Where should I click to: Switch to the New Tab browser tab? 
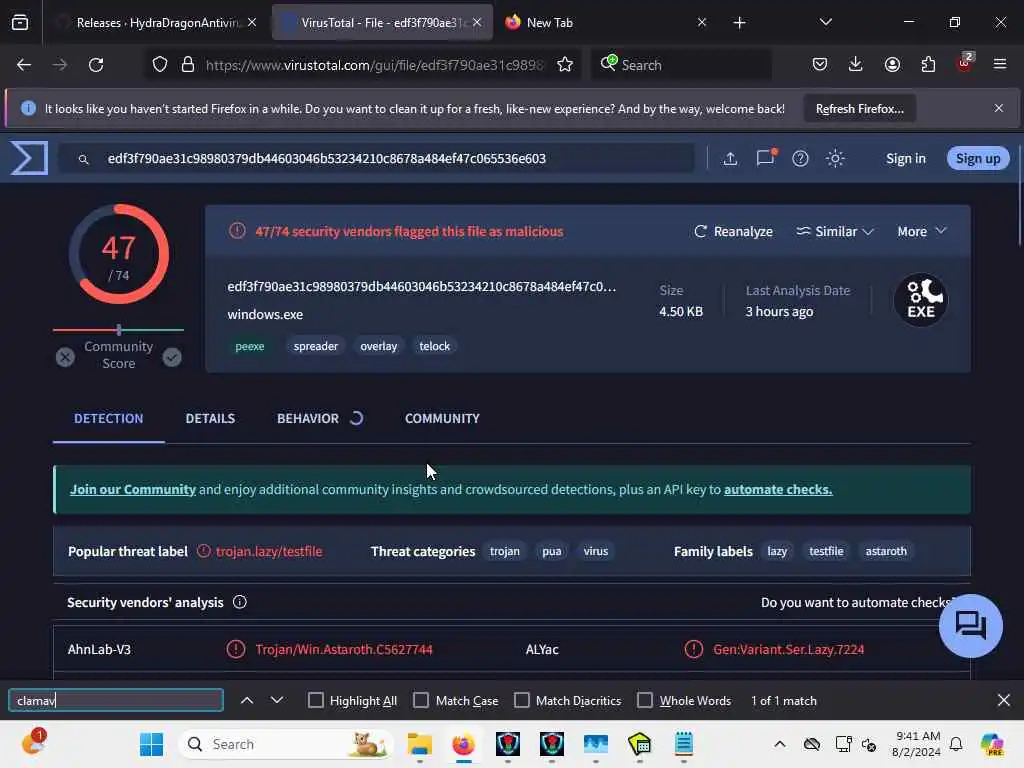(604, 23)
